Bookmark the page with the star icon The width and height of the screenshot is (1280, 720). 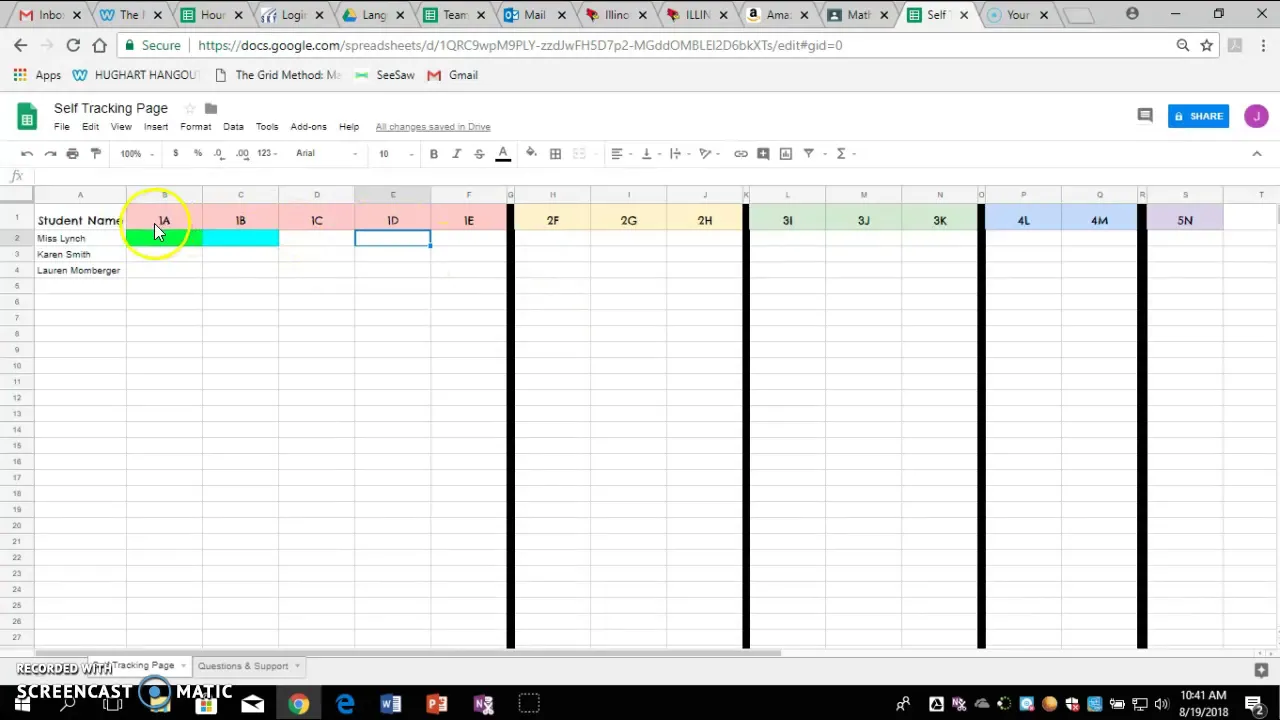(x=1207, y=45)
